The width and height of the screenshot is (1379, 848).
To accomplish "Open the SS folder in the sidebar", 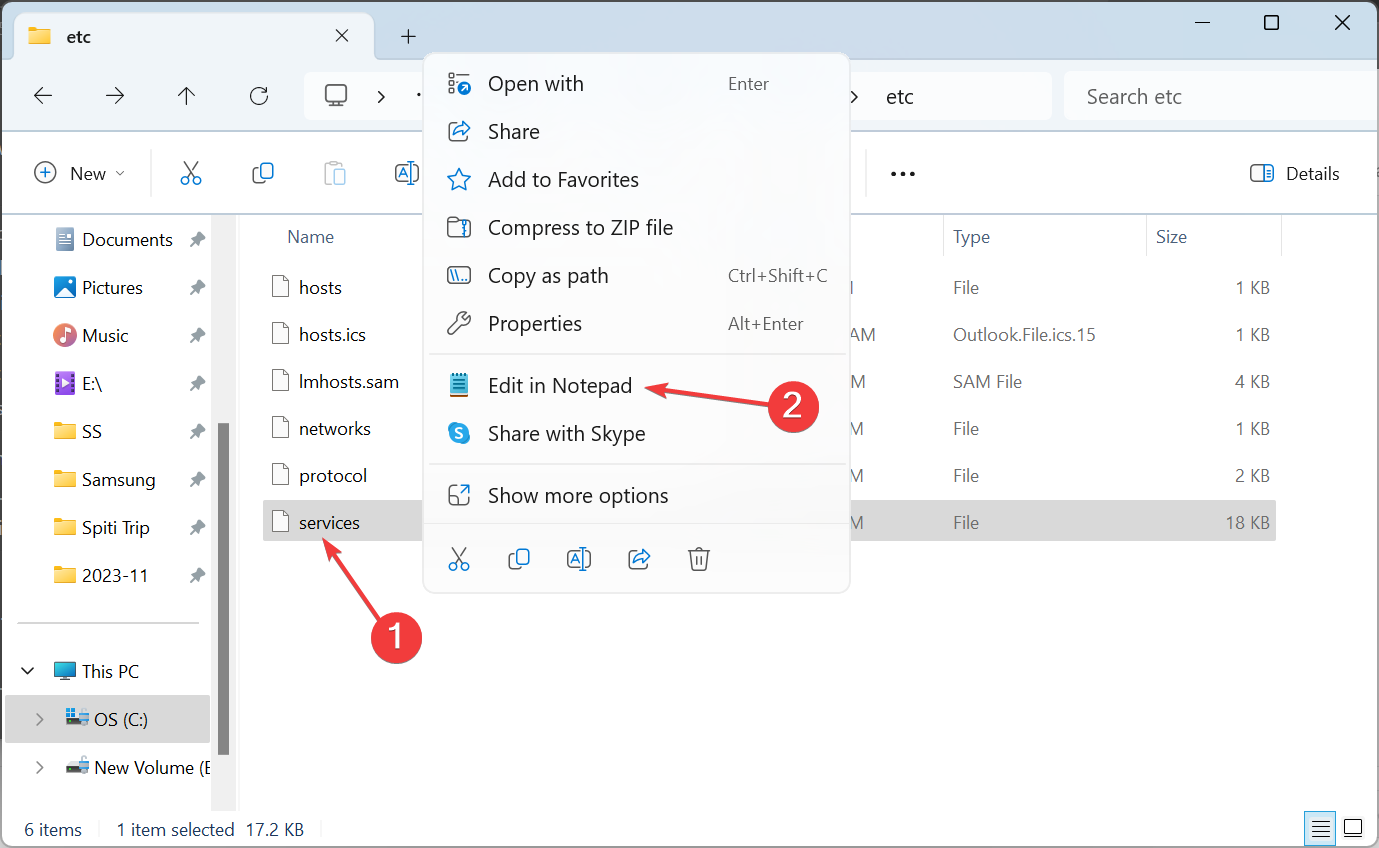I will (x=92, y=432).
